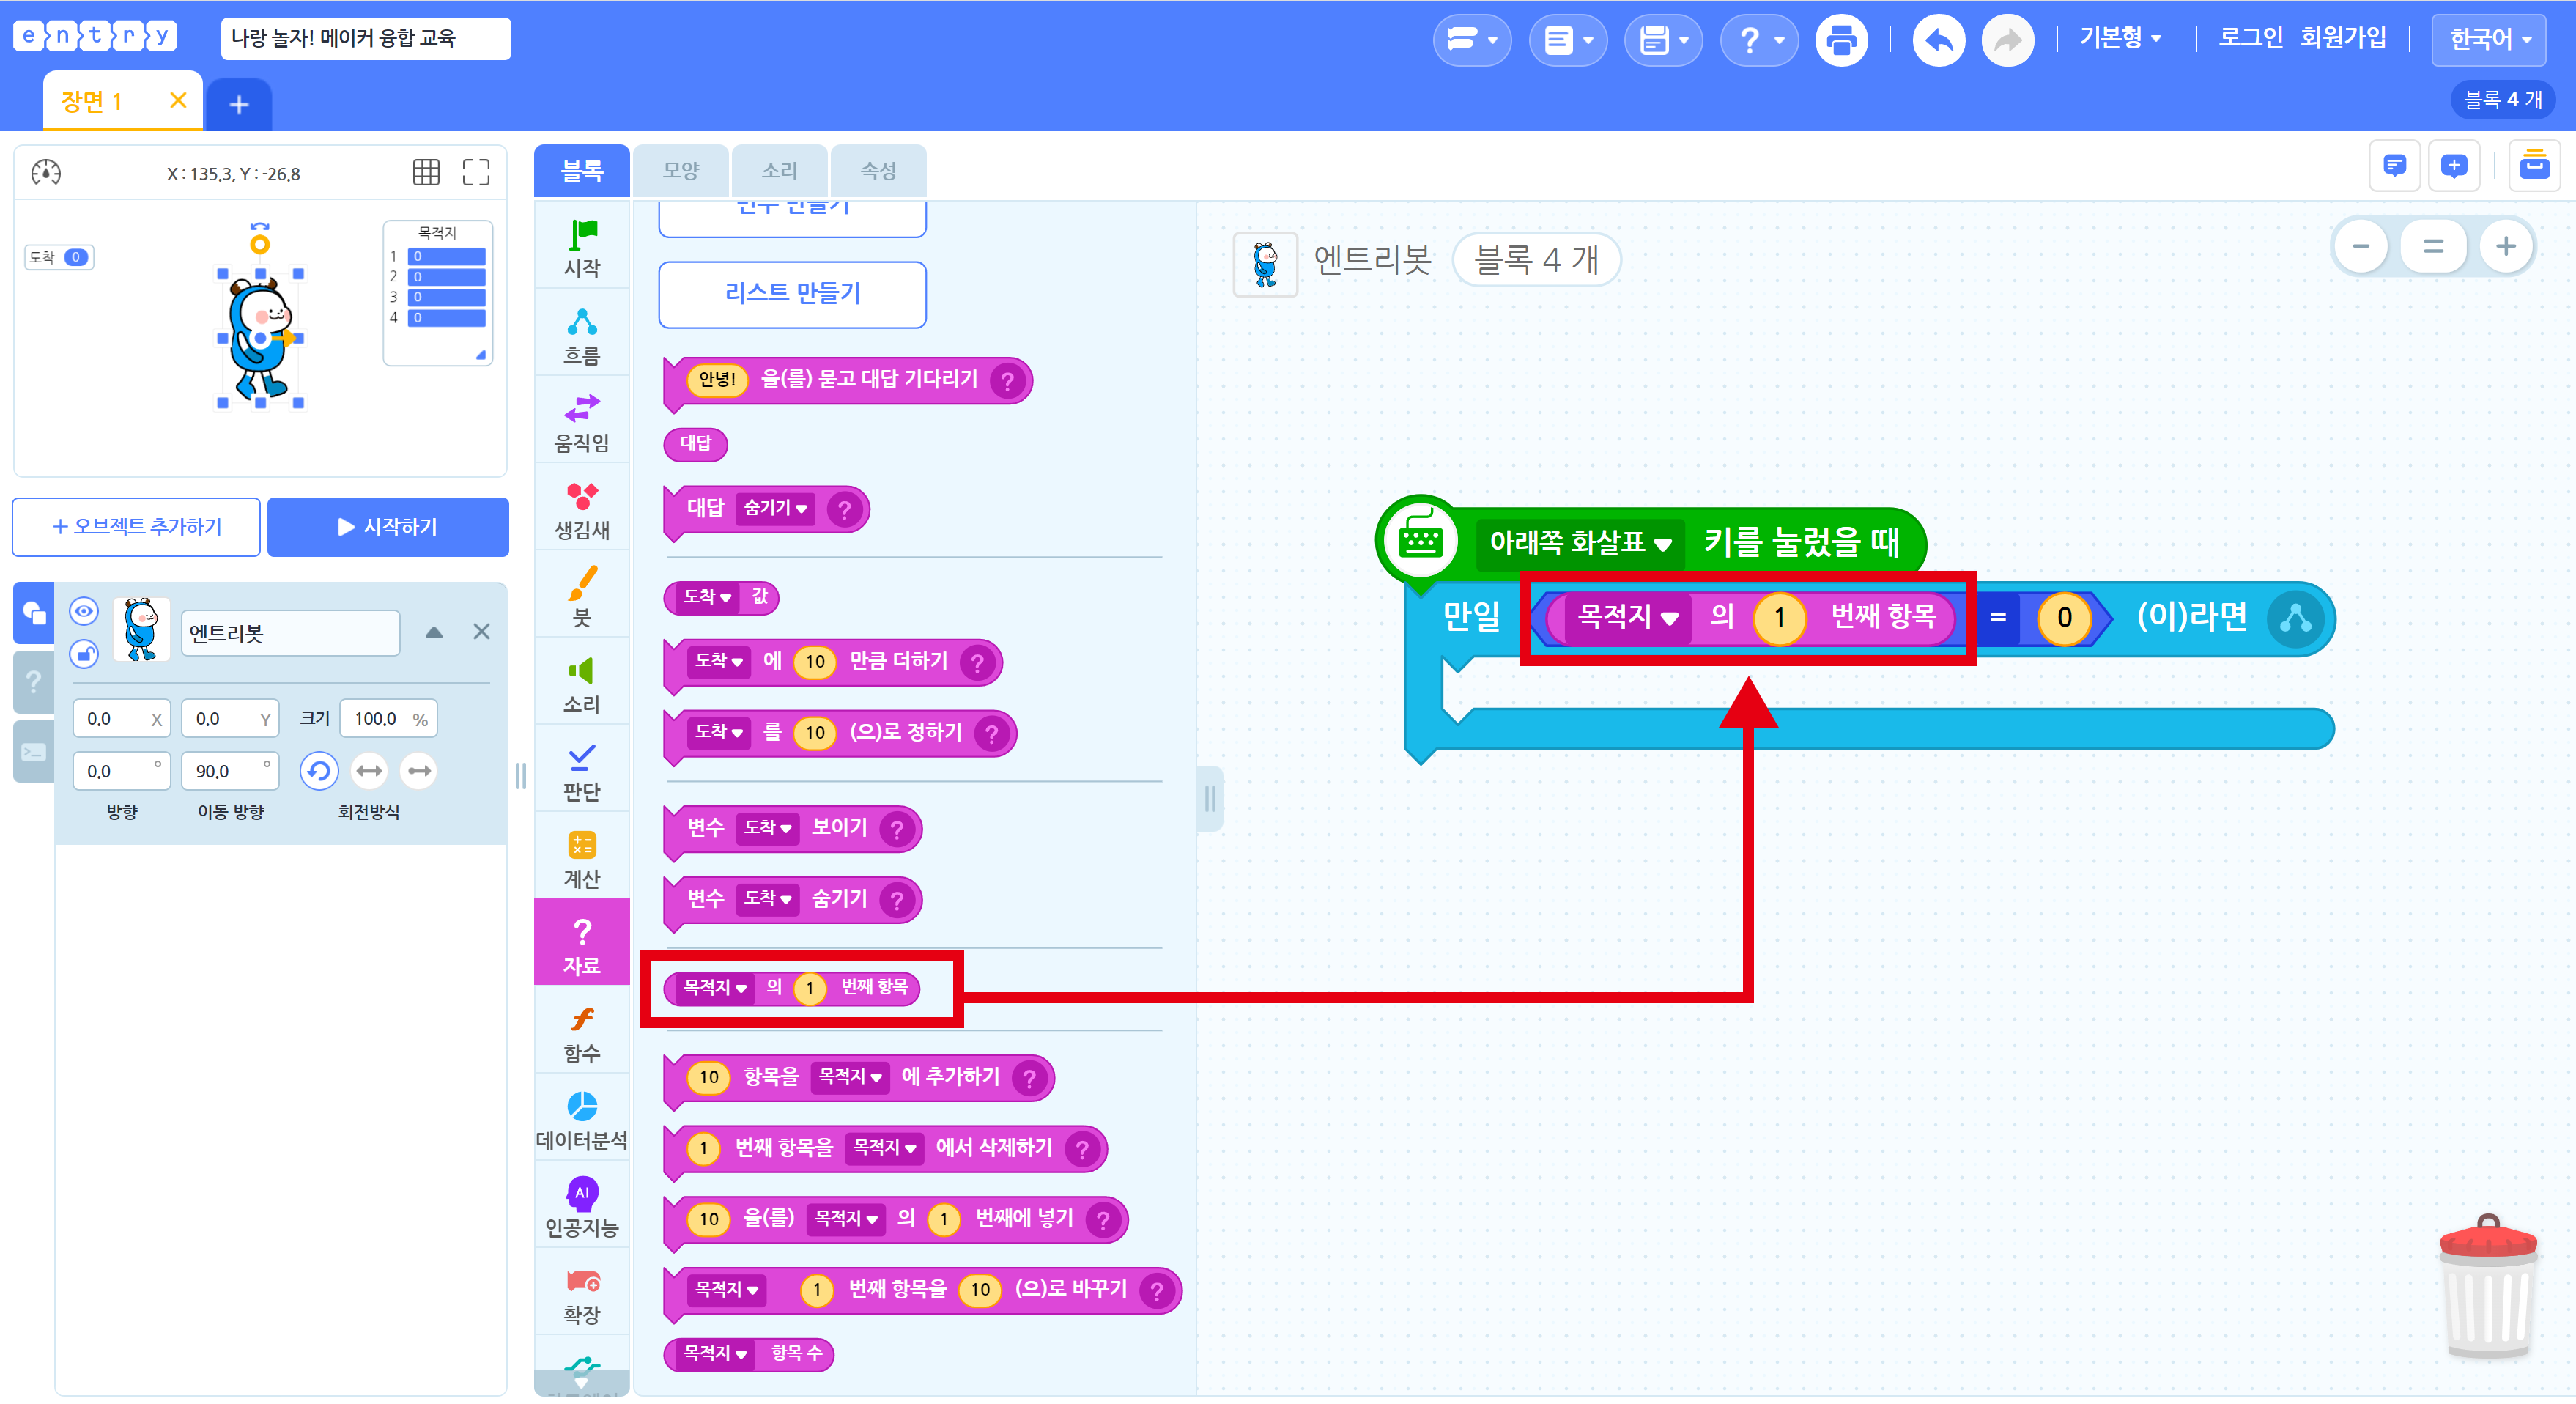
Task: Click 오브젝트 추가하기 button
Action: (137, 527)
